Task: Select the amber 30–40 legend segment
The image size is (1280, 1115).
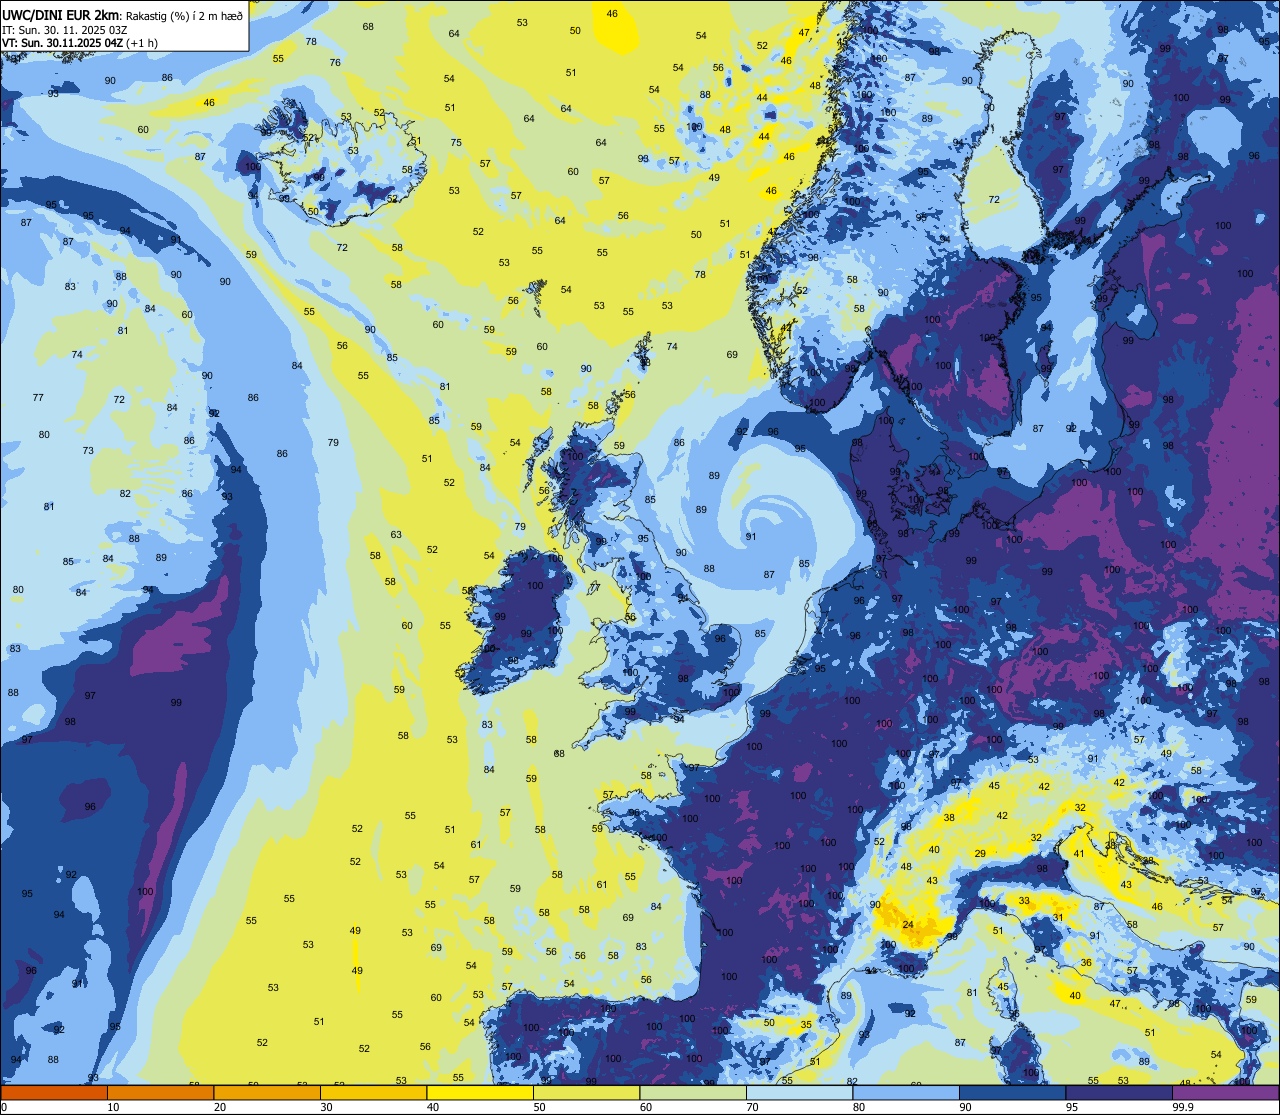Action: point(373,1092)
